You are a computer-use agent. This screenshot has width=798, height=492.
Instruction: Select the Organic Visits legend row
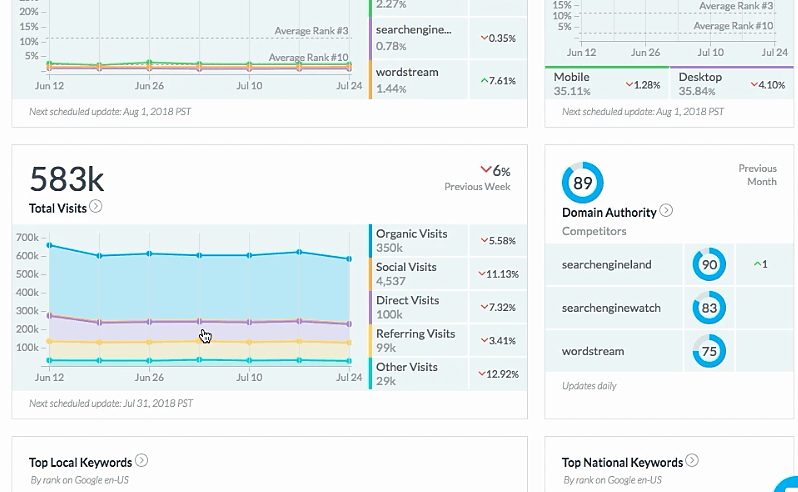448,241
